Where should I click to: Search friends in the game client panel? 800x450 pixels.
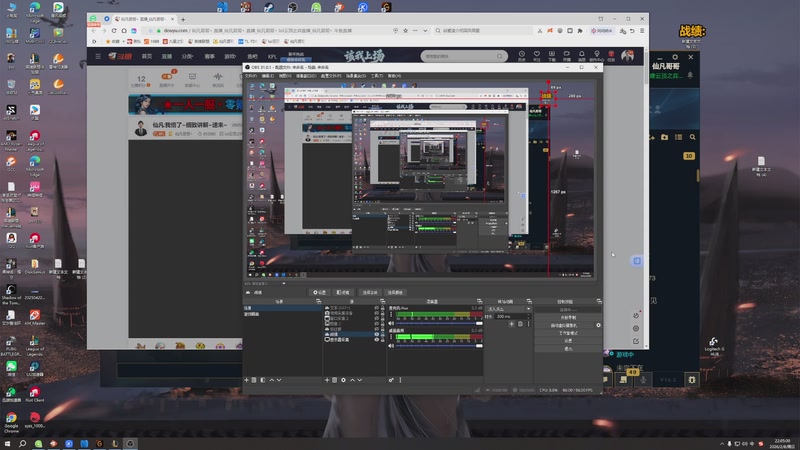692,137
